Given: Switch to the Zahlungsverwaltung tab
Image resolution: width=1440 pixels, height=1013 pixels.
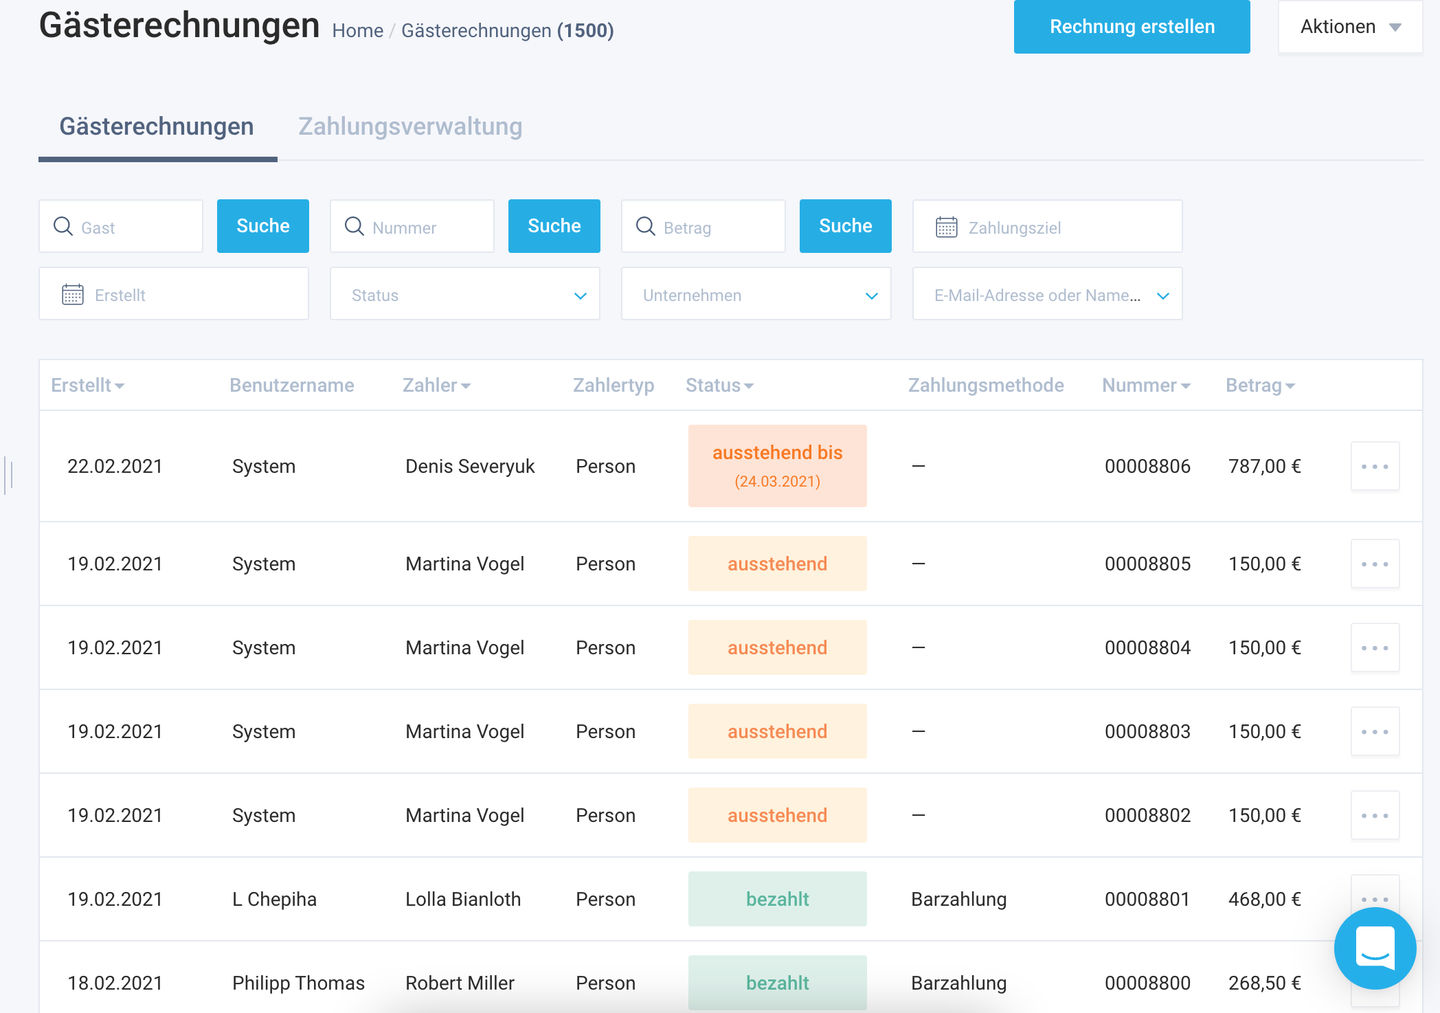Looking at the screenshot, I should pos(410,127).
